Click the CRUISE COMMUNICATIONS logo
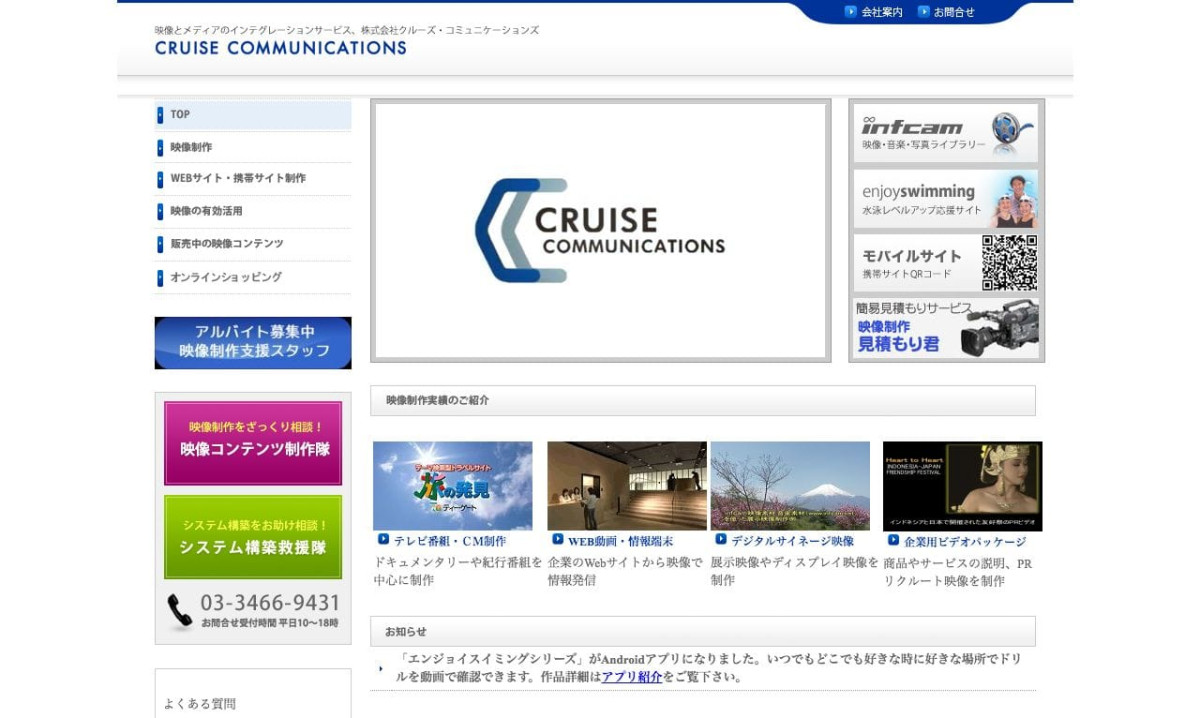This screenshot has width=1200, height=718. pyautogui.click(x=279, y=48)
